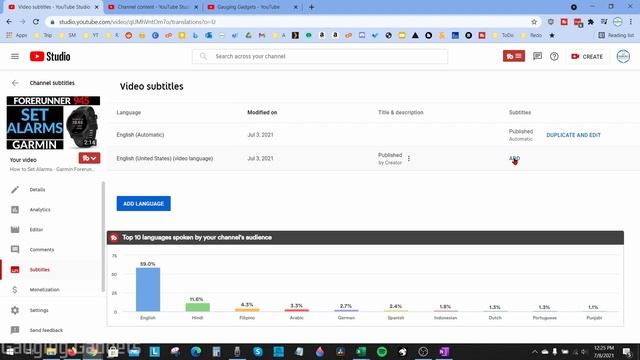Open the Settings gear icon

(15, 310)
